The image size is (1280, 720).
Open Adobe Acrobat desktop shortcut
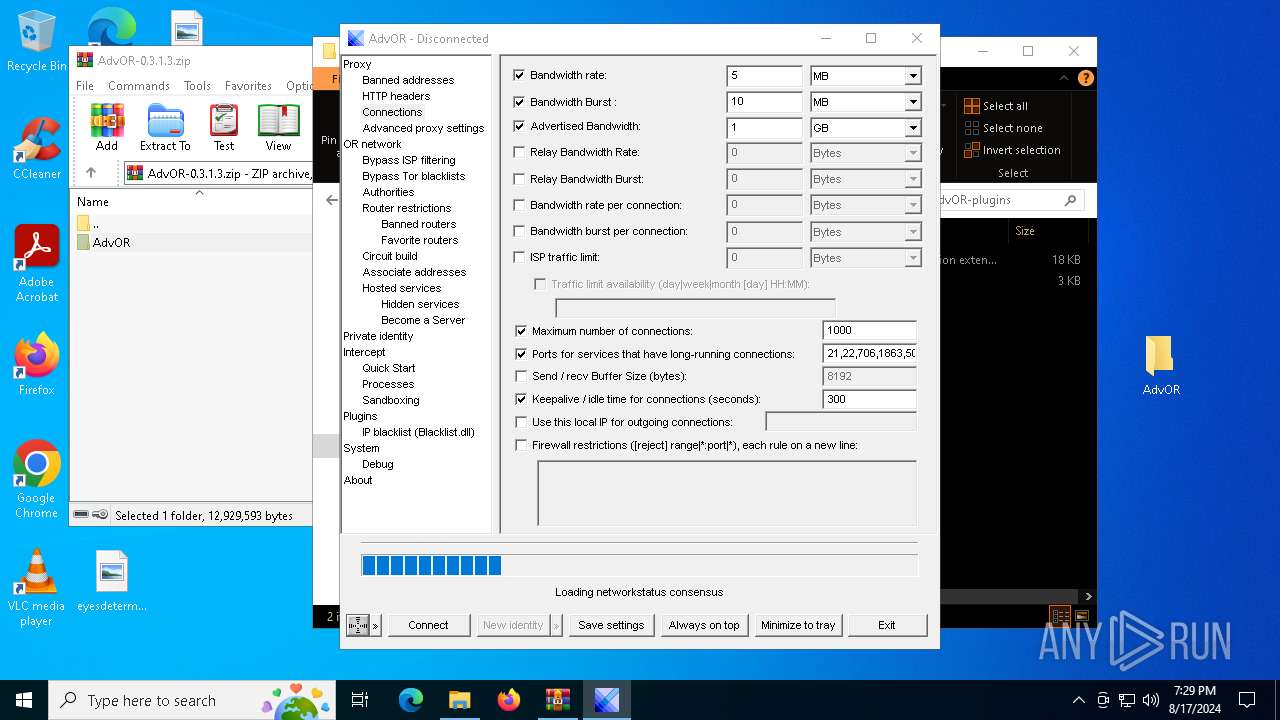(37, 263)
